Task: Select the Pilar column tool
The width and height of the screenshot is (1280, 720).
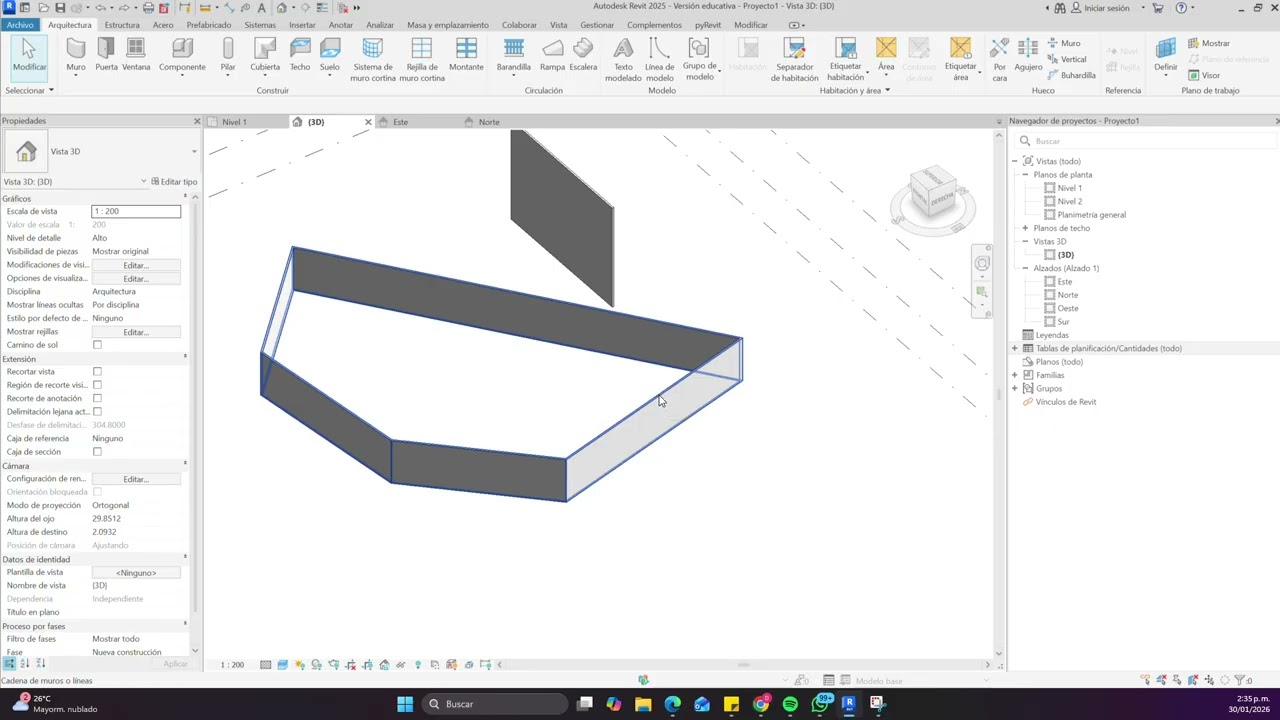Action: 228,55
